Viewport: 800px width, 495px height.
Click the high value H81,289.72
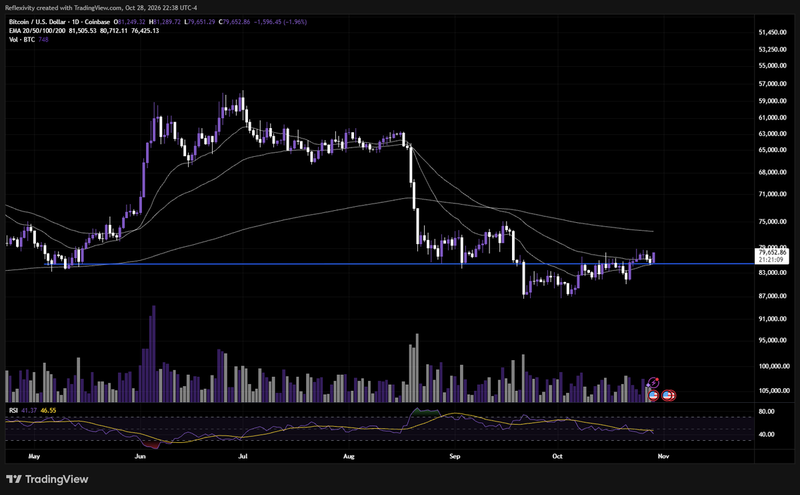(164, 22)
